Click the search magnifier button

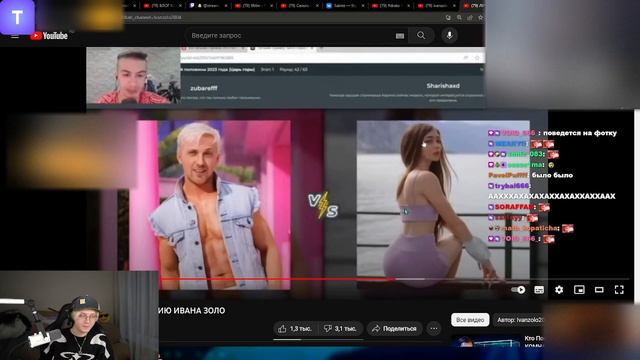(x=421, y=36)
